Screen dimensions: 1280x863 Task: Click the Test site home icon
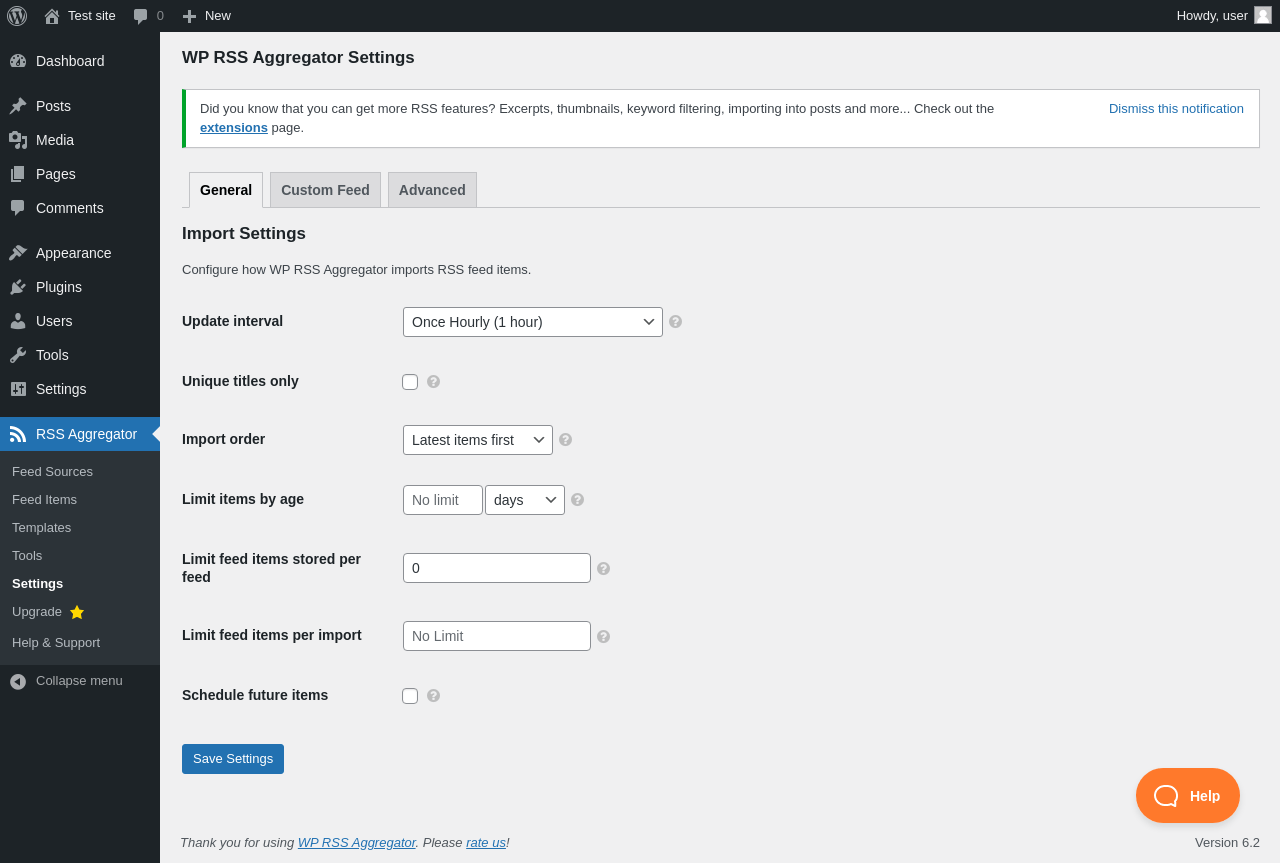52,16
